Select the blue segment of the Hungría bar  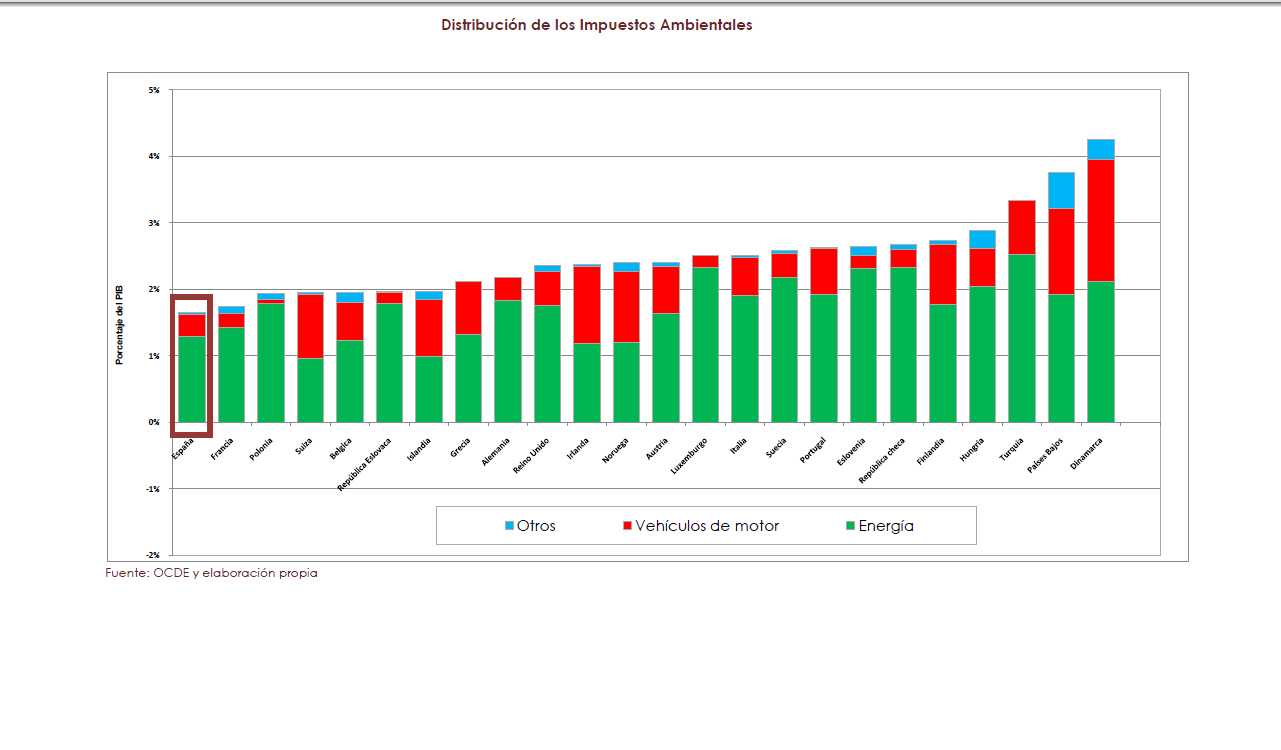coord(982,239)
